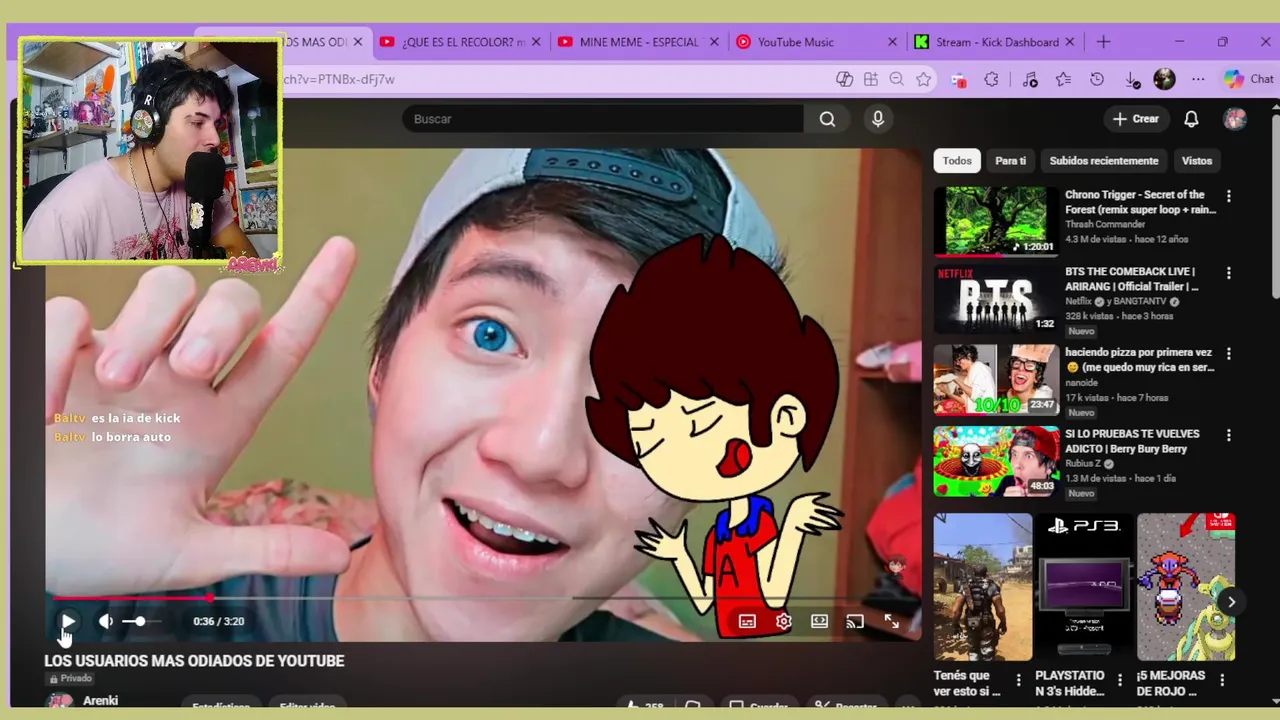Open options for '5 MEJORAS DE ROJO' short

(1222, 680)
